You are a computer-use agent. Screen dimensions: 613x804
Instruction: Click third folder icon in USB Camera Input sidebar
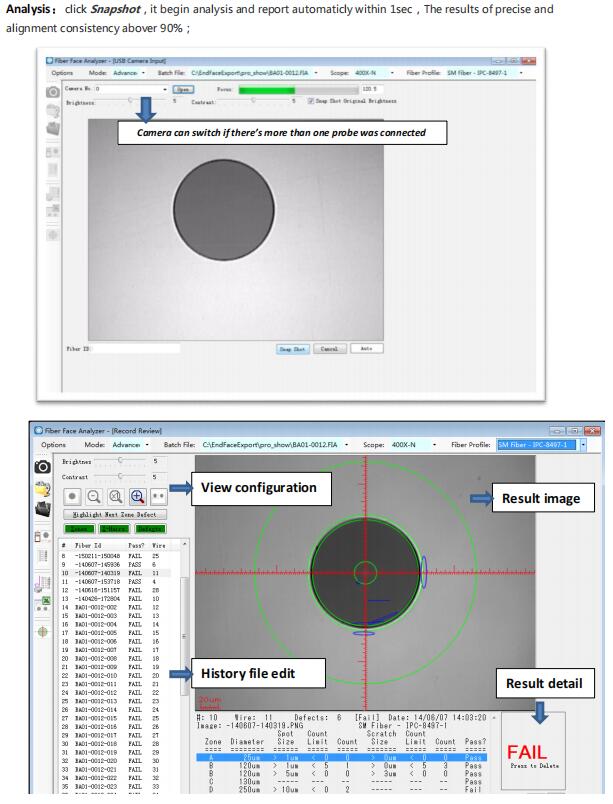tap(53, 128)
